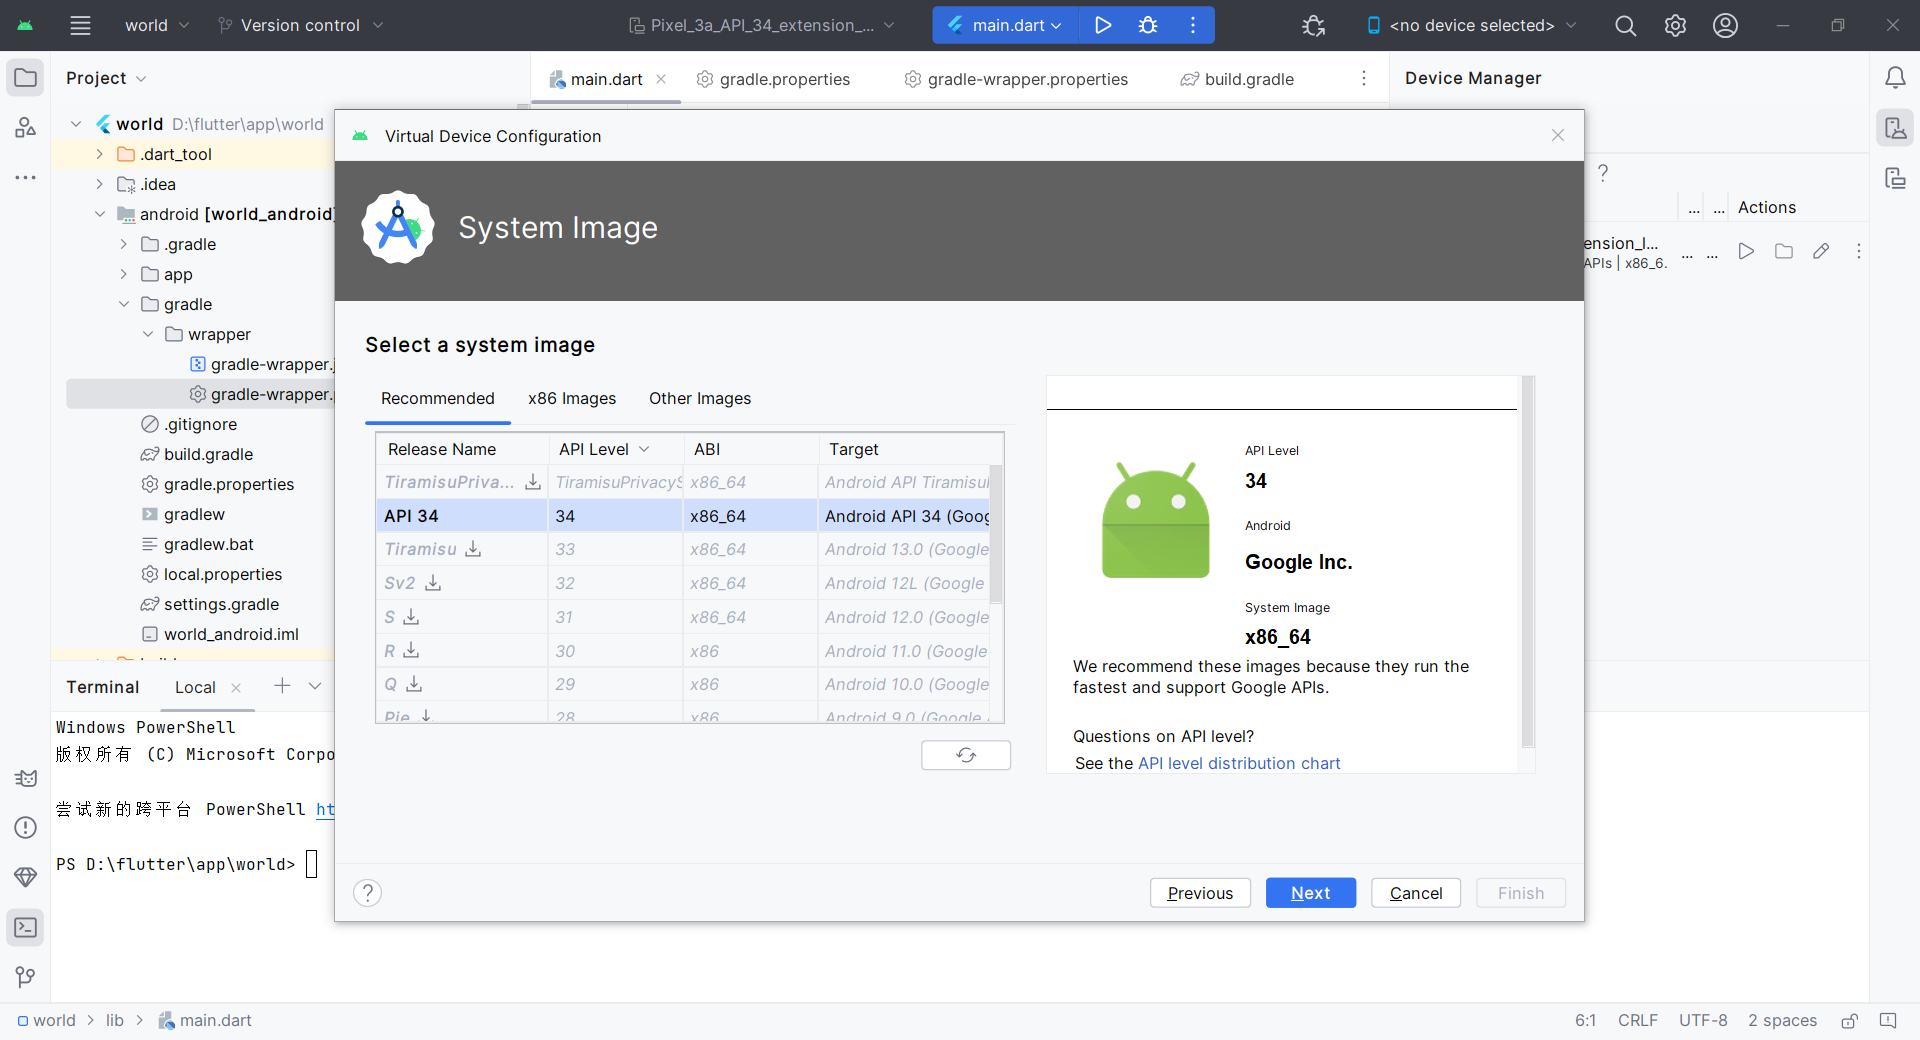
Task: Open terminal tab options chevron
Action: pyautogui.click(x=315, y=686)
